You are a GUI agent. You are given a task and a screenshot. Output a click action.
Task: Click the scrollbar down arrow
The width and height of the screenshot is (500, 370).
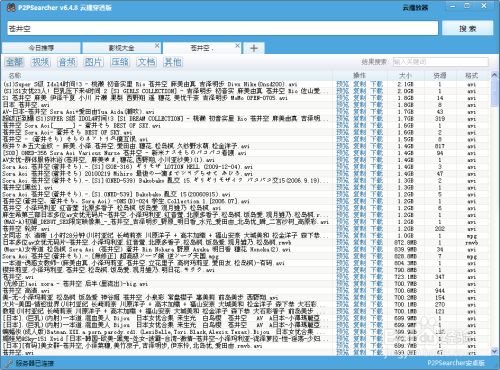(494, 350)
